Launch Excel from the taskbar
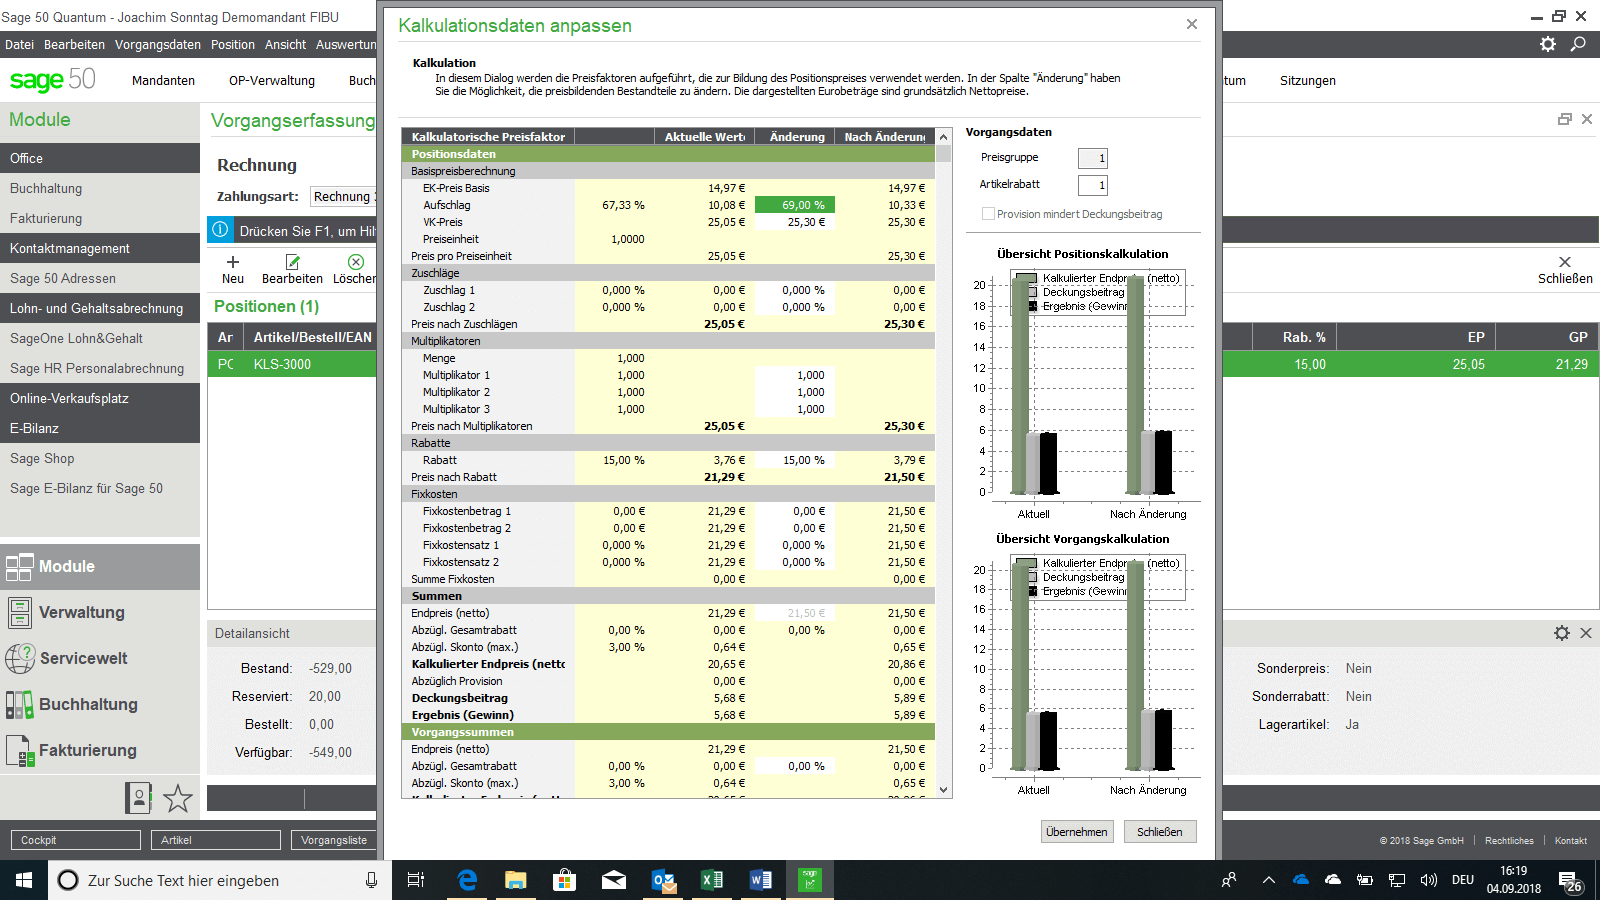 coord(712,880)
